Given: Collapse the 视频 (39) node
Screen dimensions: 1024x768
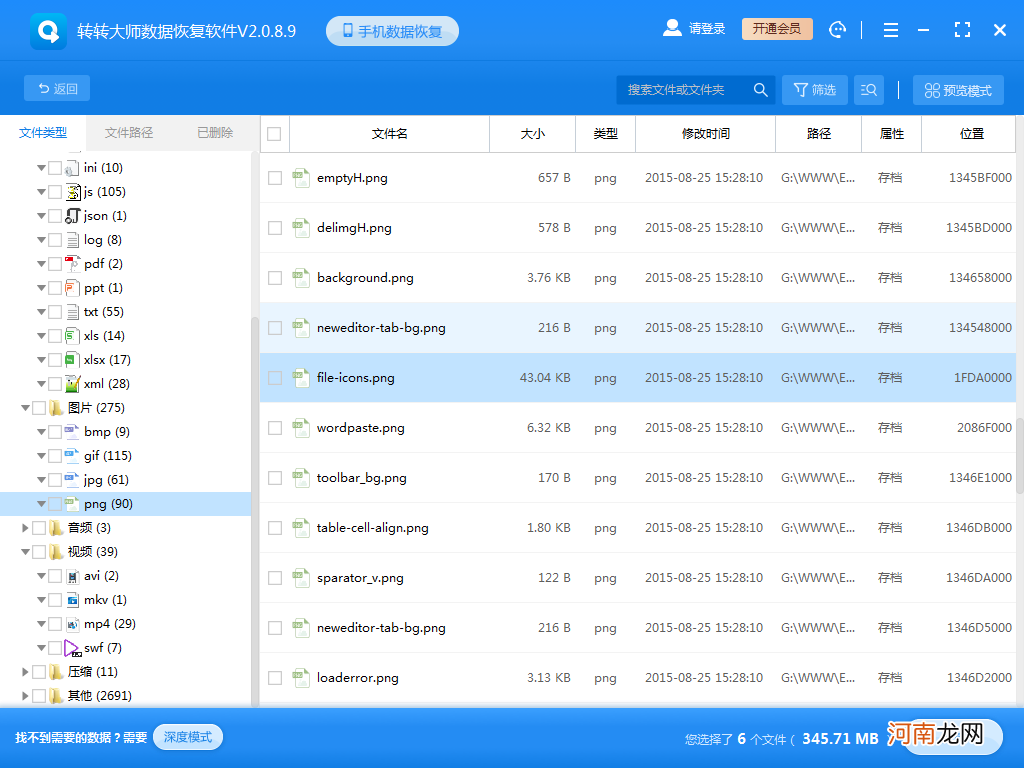Looking at the screenshot, I should [x=27, y=551].
